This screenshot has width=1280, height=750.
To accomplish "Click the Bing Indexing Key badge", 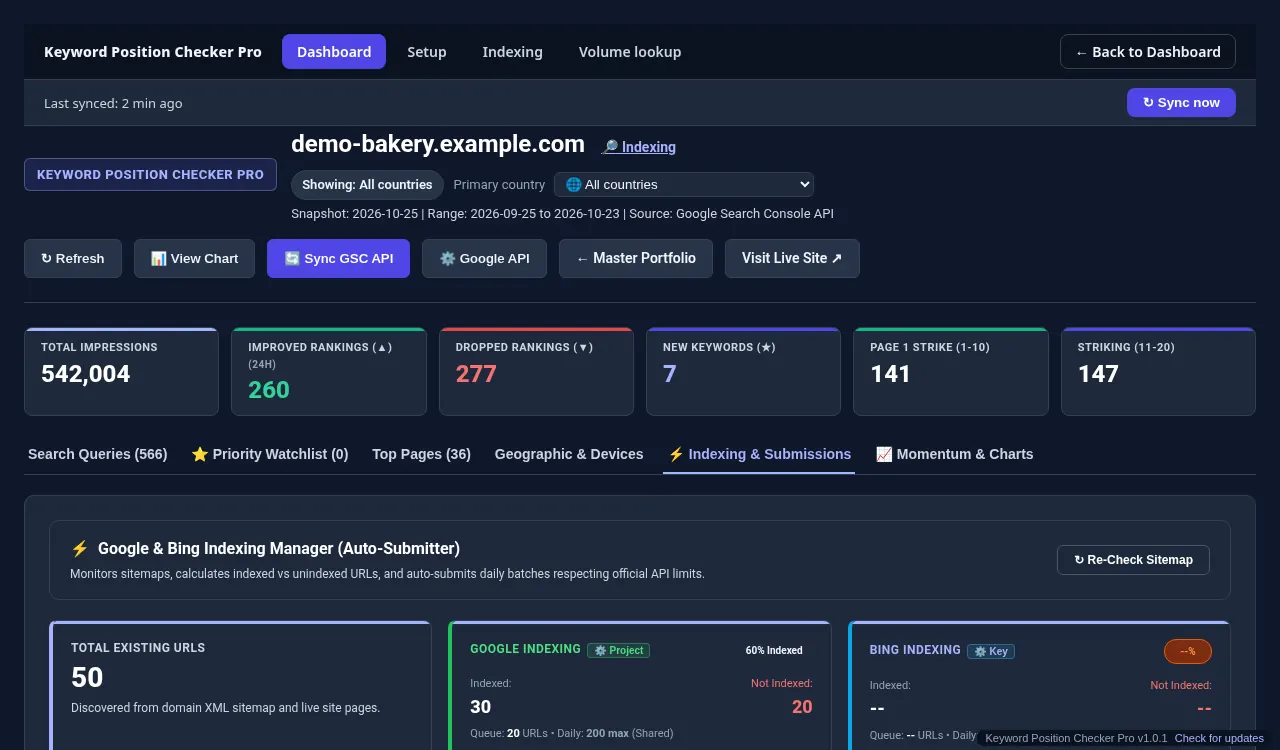I will [991, 651].
